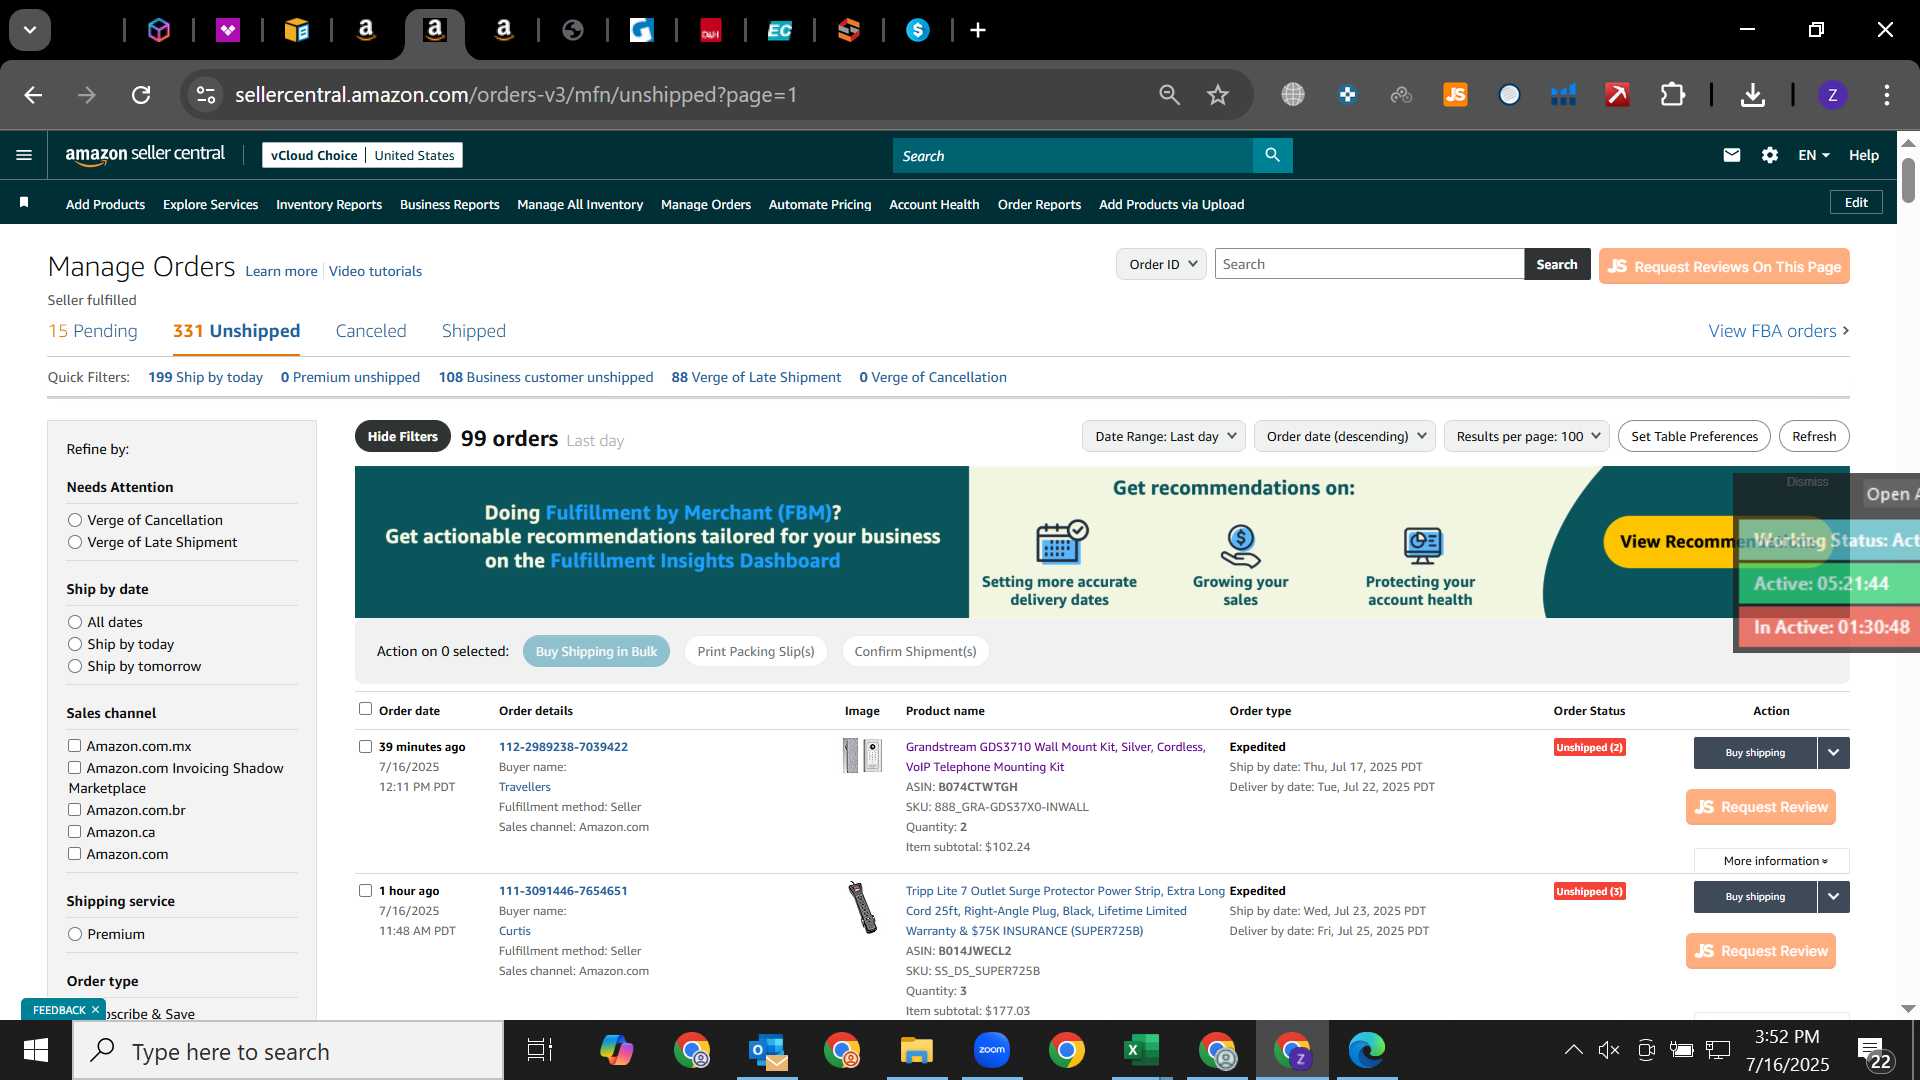This screenshot has height=1080, width=1920.
Task: Go back using the browser back arrow
Action: (33, 95)
